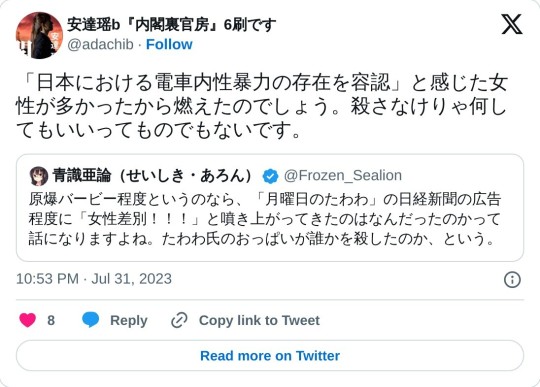Click the 10:53 PM Jul 31, 2023 timestamp
Image resolution: width=540 pixels, height=387 pixels.
pos(94,279)
